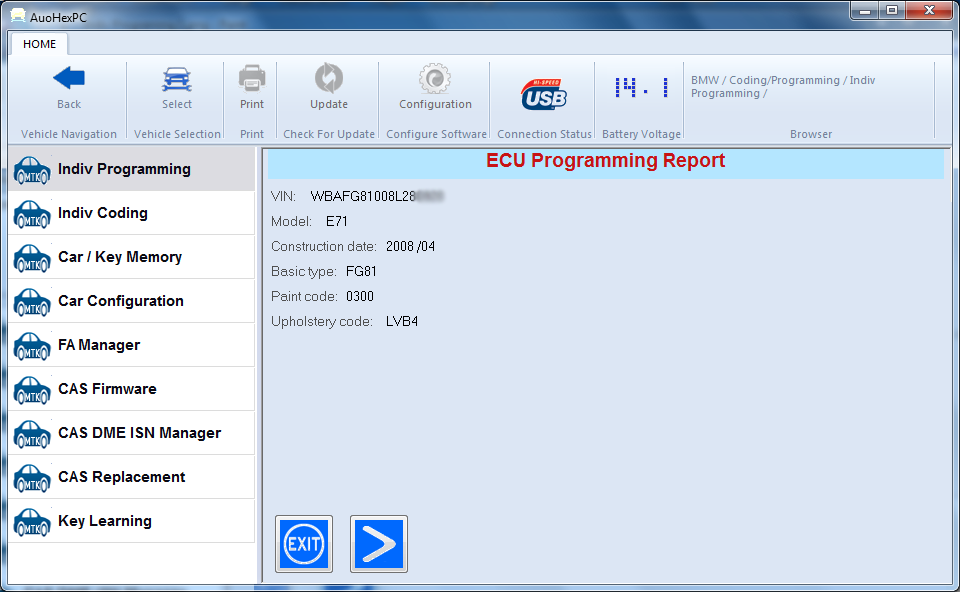
Task: Click the Model value E71
Action: [337, 222]
